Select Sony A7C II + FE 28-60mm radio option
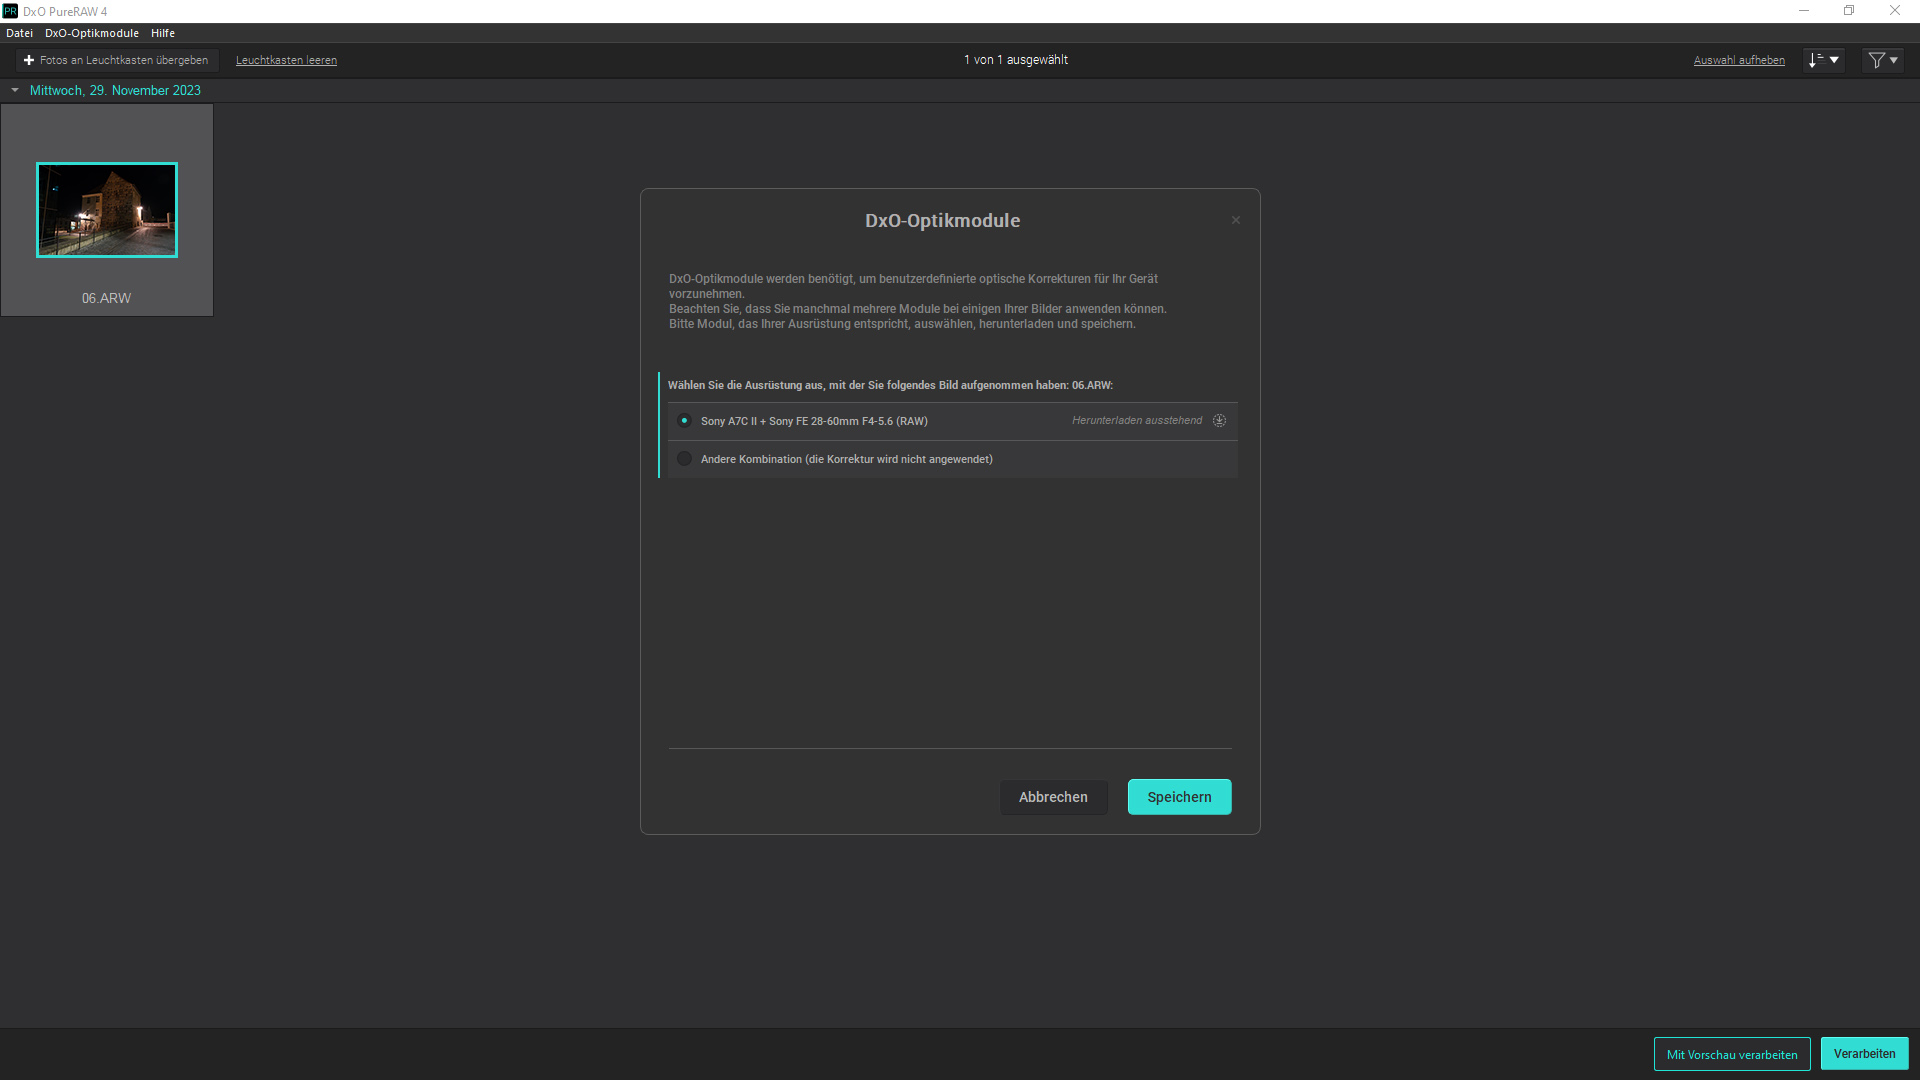 (x=684, y=421)
